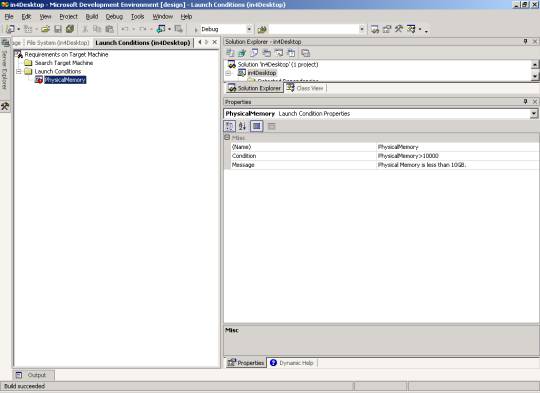Click the (Name) property row
The image size is (540, 393).
385,147
